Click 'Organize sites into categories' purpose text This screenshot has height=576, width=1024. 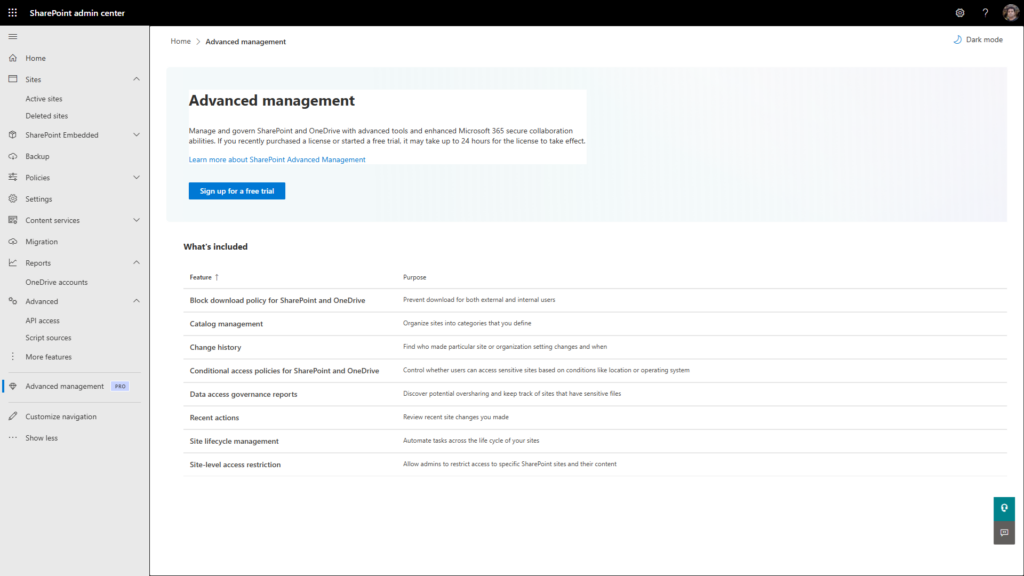[467, 323]
